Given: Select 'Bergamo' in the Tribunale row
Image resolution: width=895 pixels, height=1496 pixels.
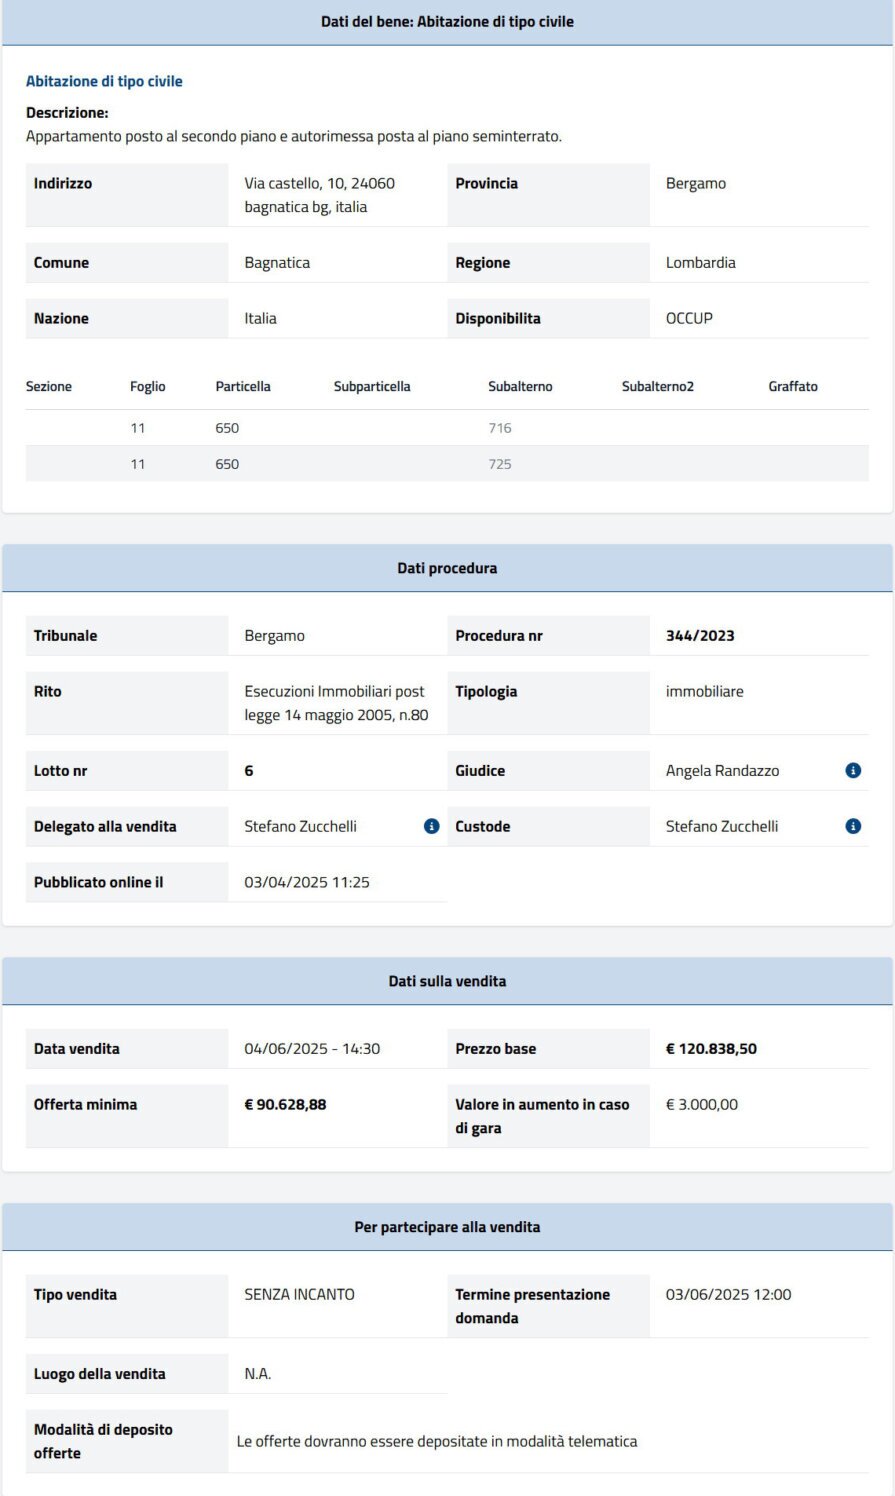Looking at the screenshot, I should point(275,636).
